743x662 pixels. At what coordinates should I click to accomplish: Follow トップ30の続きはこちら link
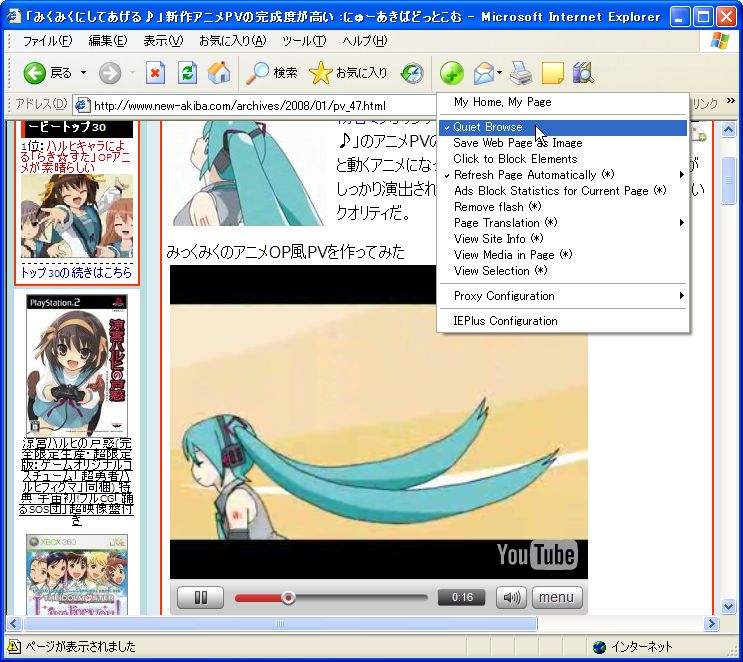coord(76,272)
